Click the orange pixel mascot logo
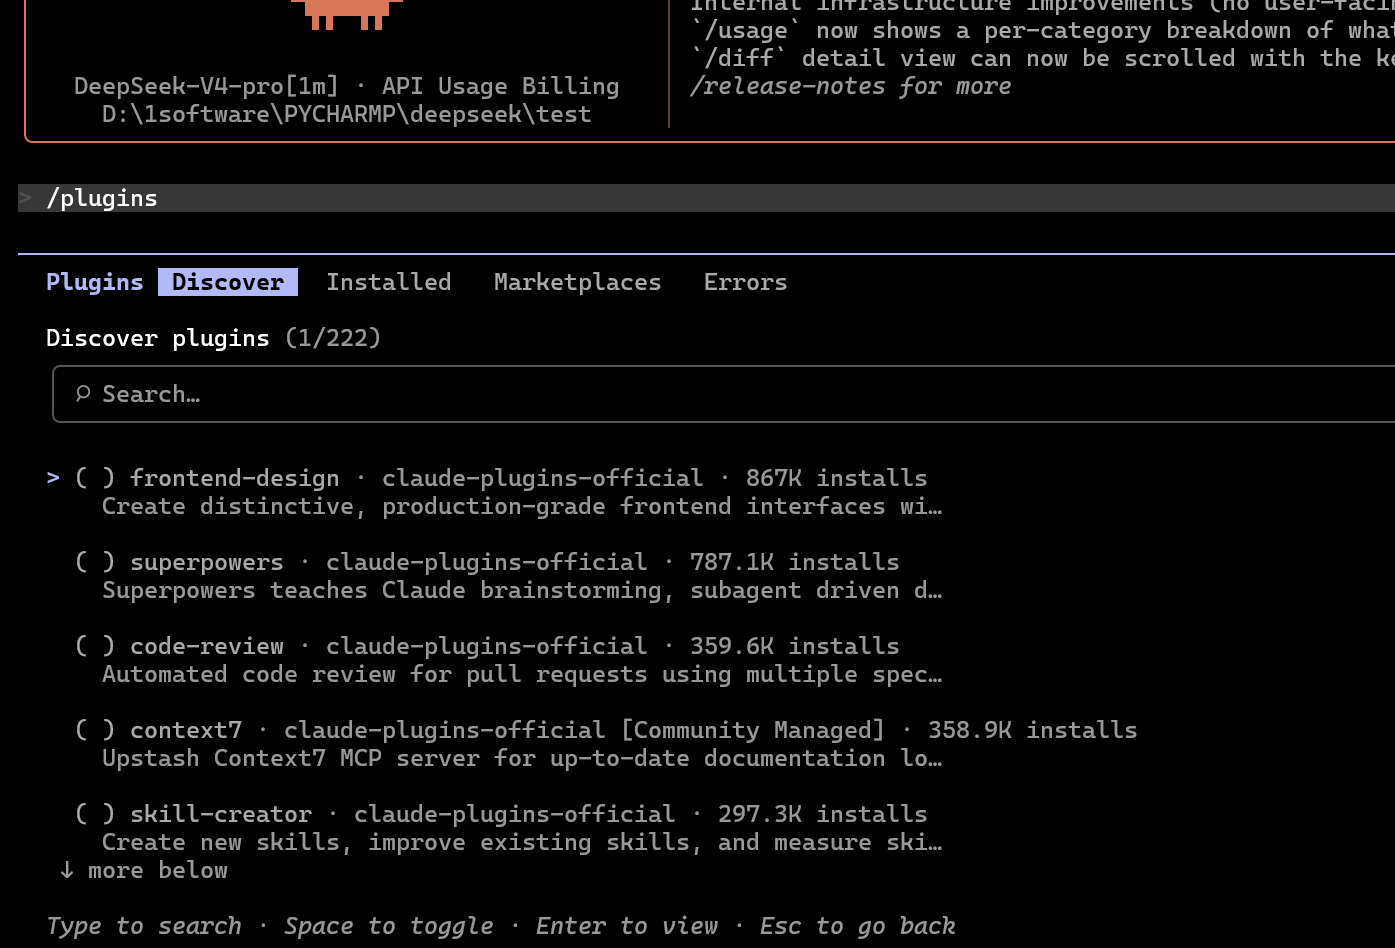Viewport: 1395px width, 948px height. [x=347, y=14]
